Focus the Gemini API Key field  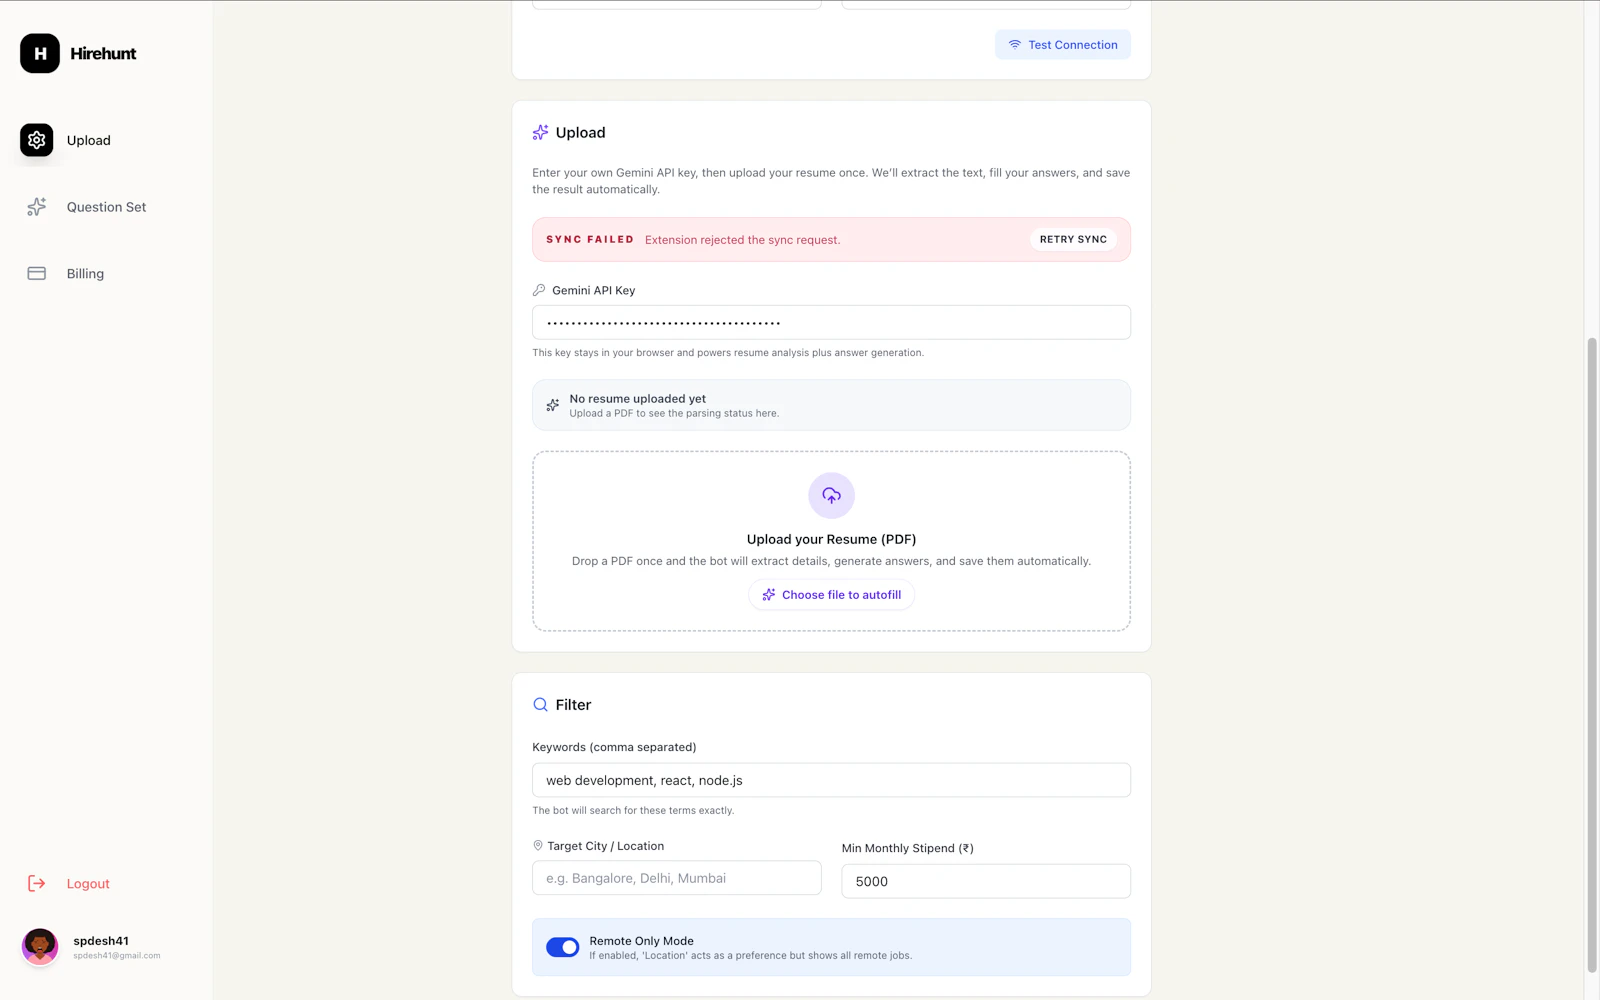point(831,322)
